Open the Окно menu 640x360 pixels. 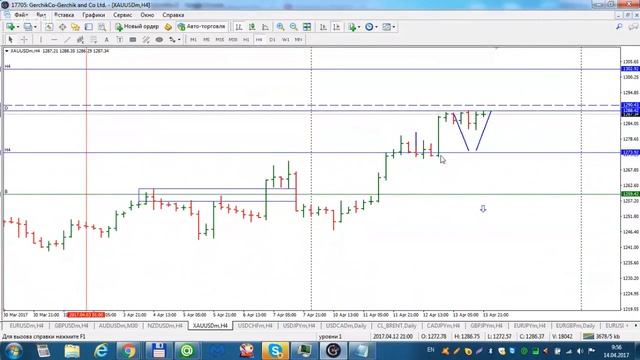147,15
